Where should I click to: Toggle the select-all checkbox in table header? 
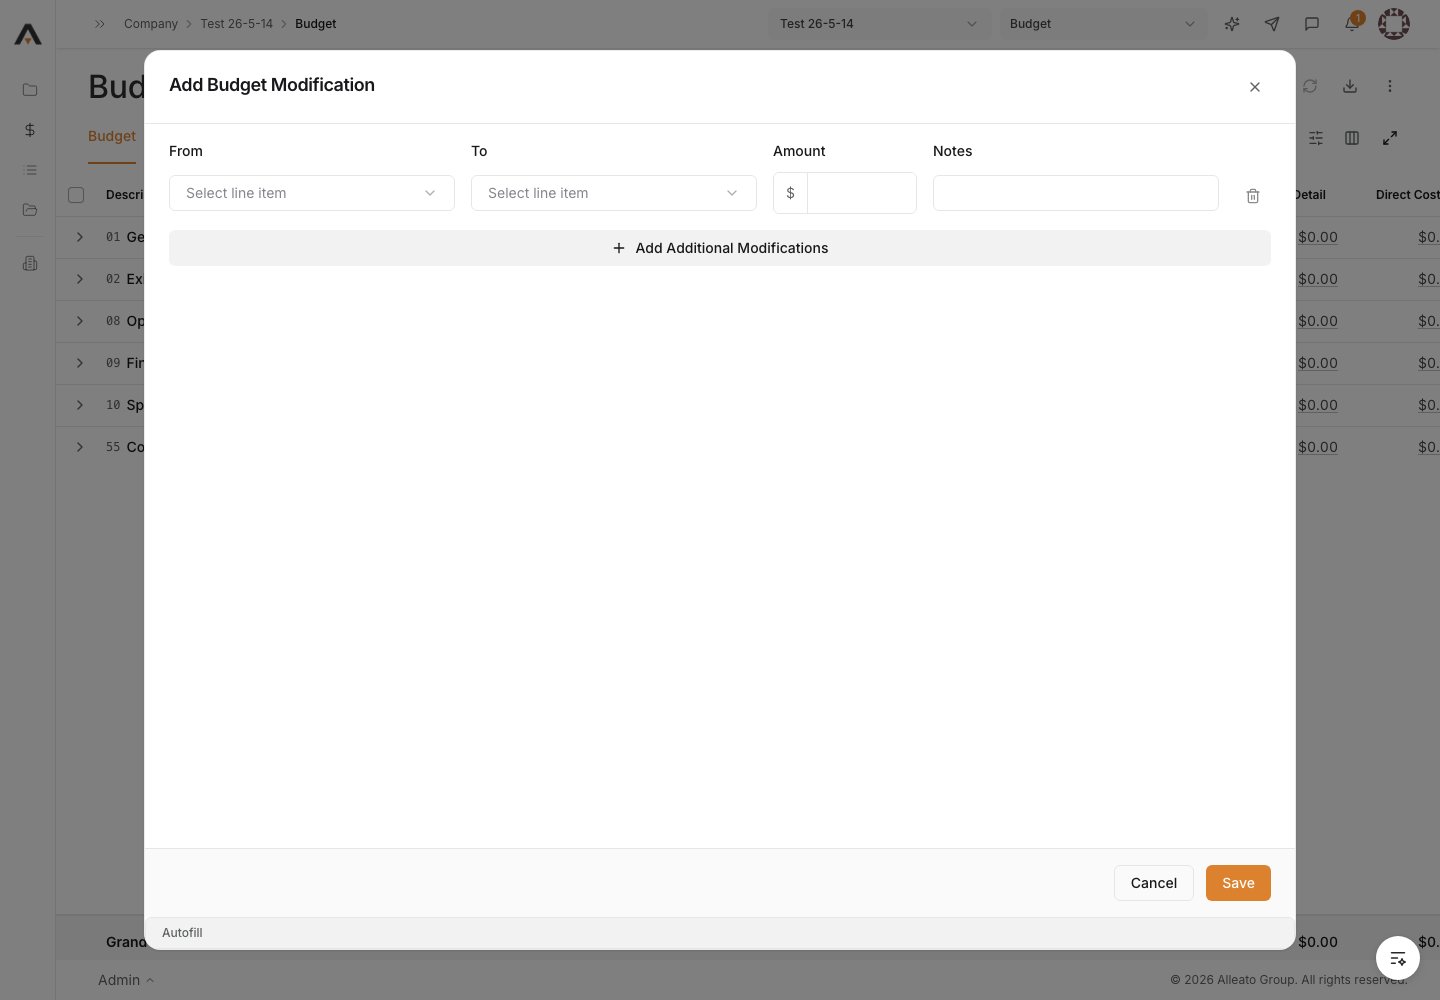(x=76, y=195)
